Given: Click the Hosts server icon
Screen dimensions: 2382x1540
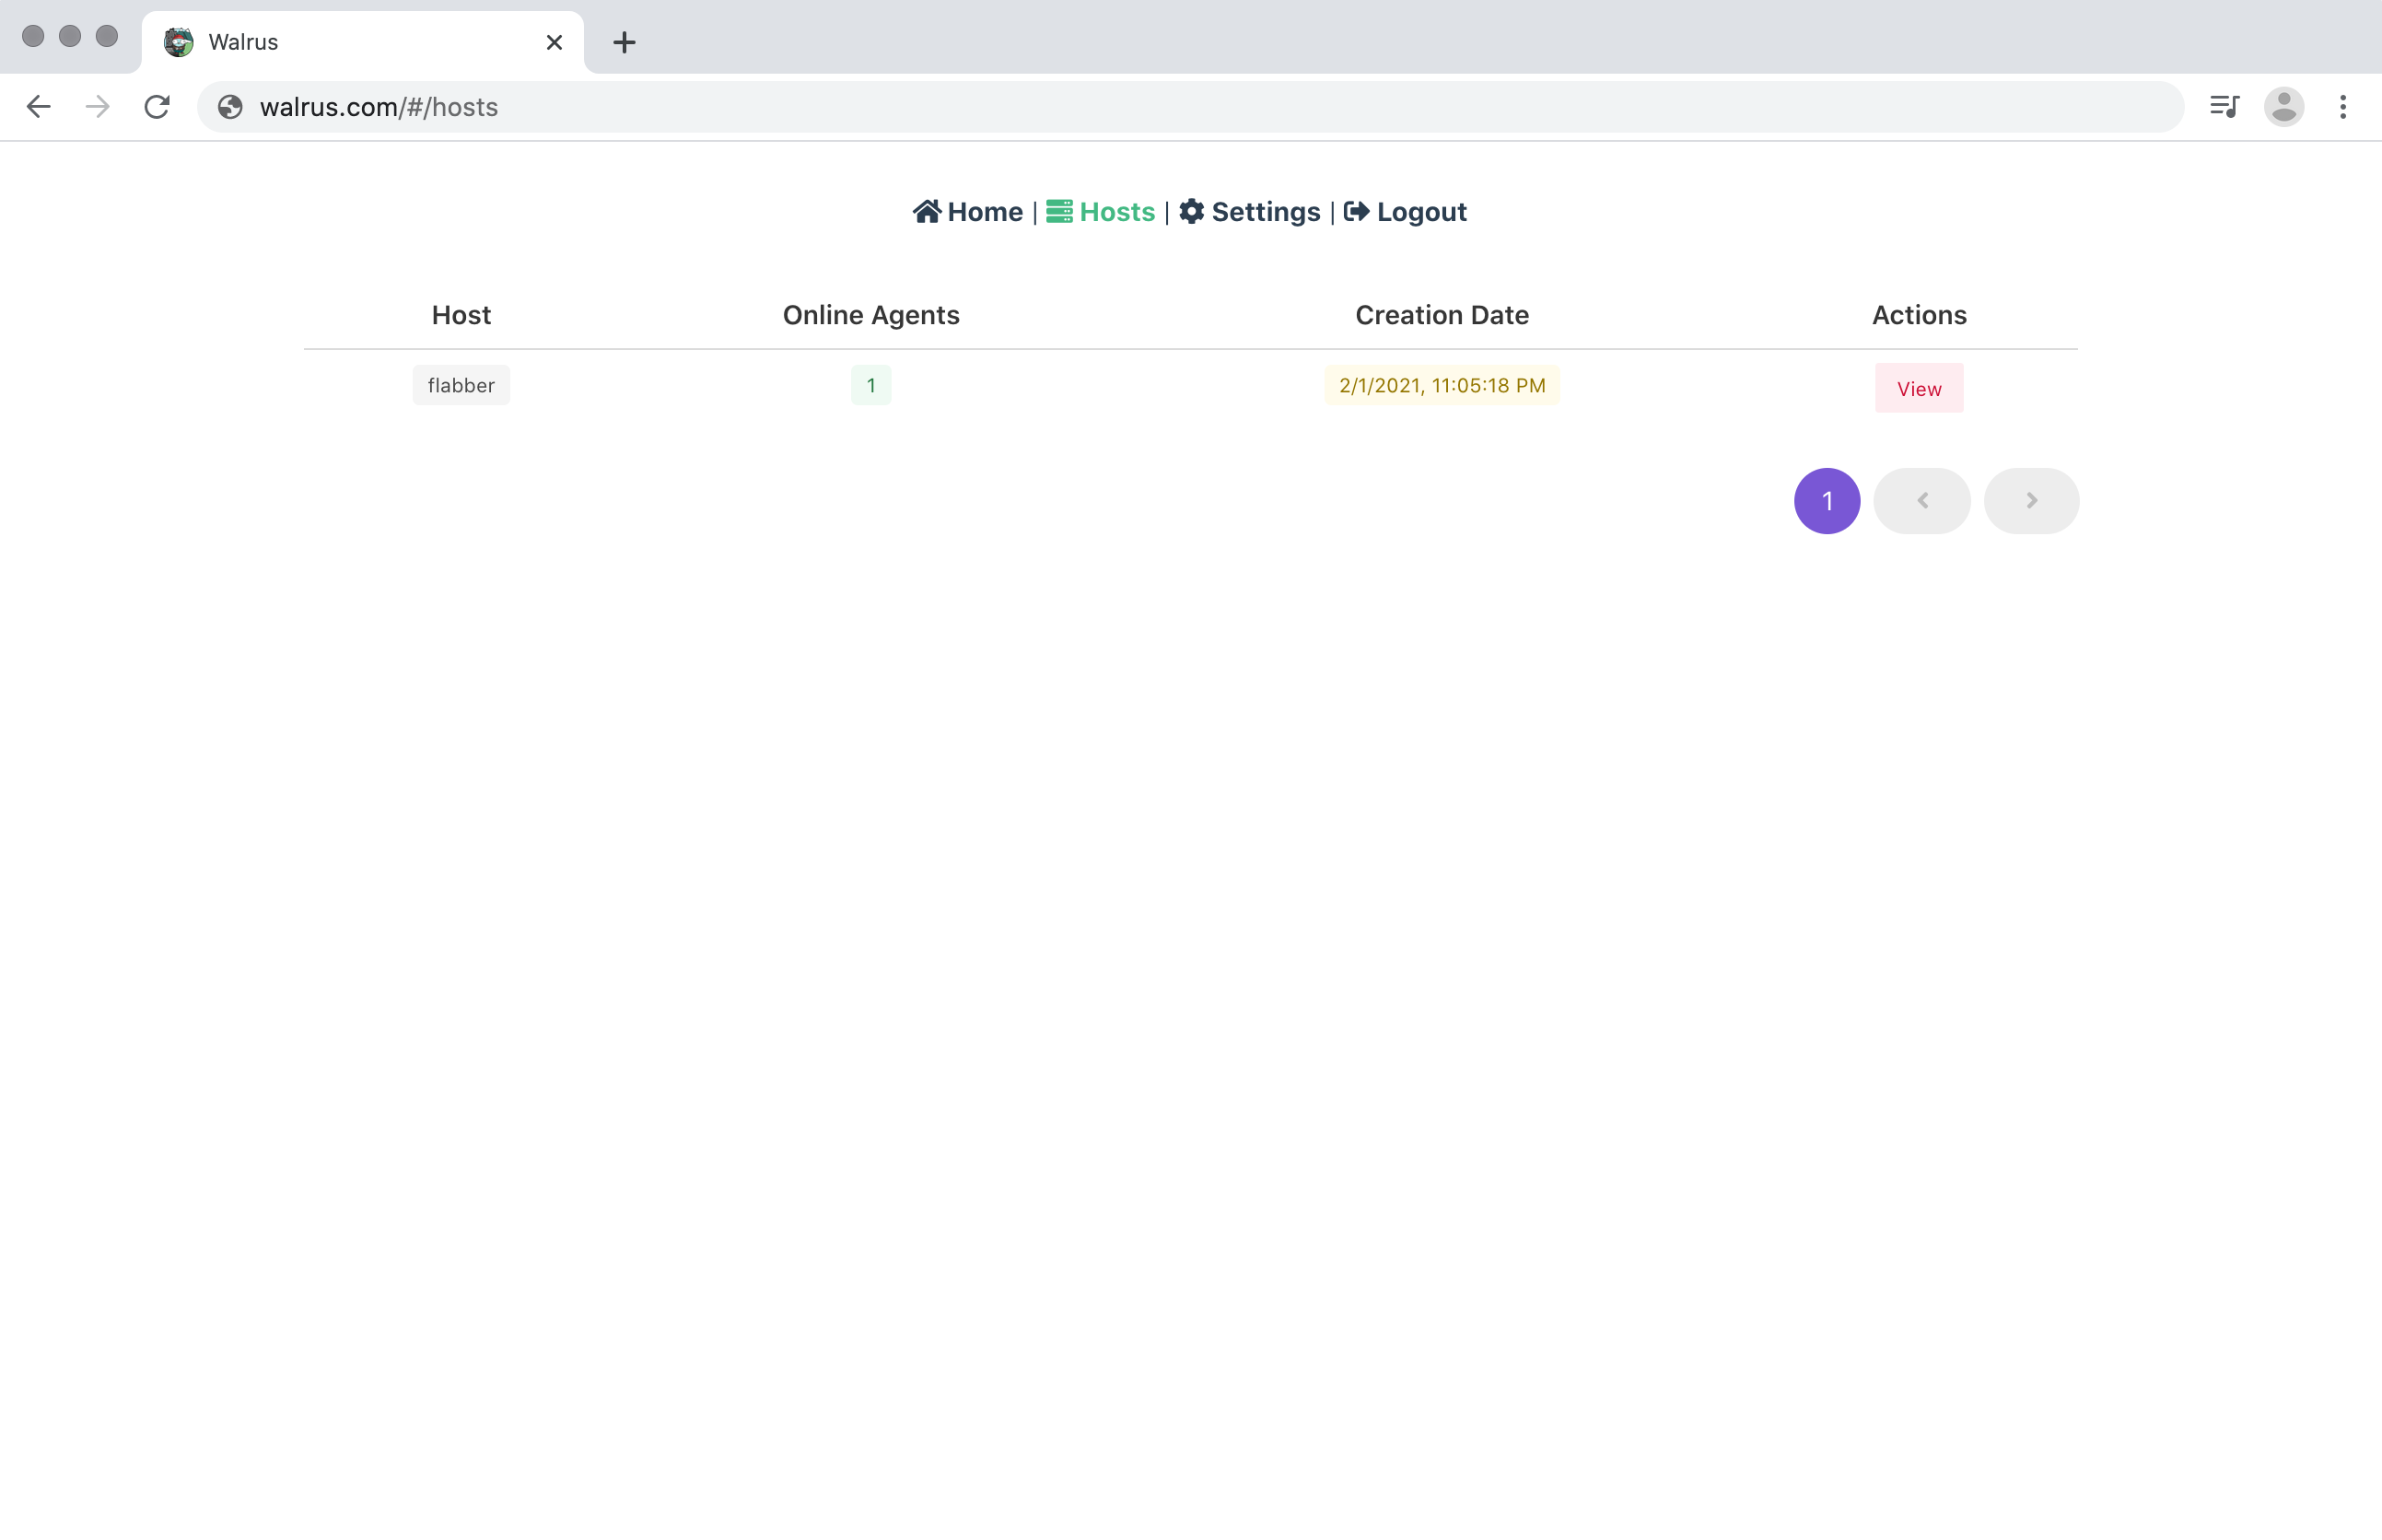Looking at the screenshot, I should [1059, 212].
